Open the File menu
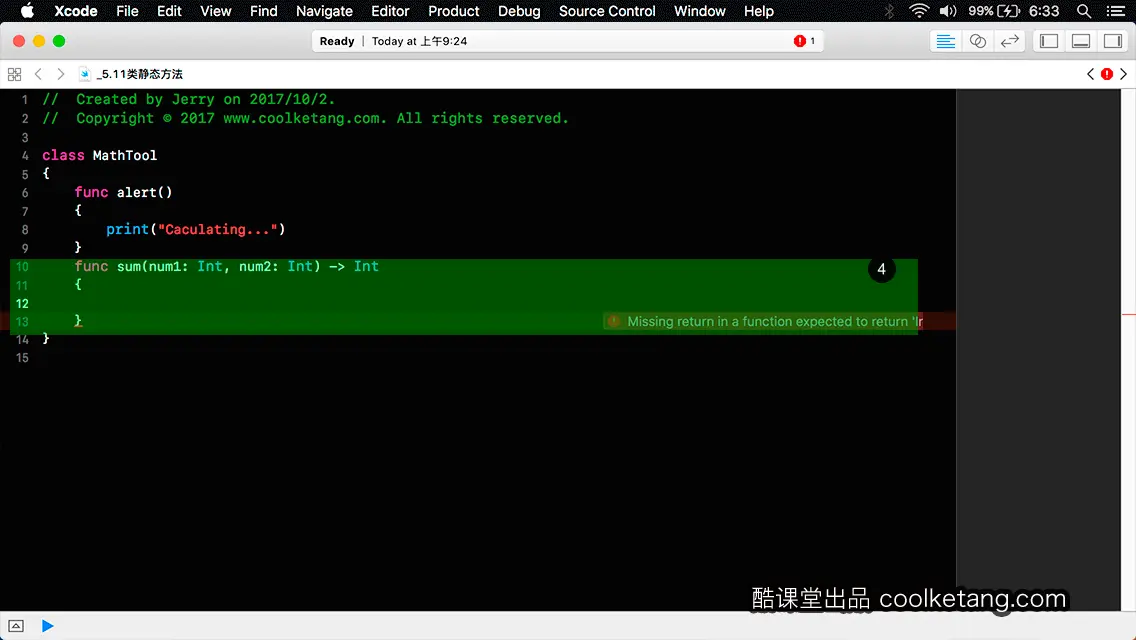This screenshot has height=640, width=1136. tap(127, 11)
